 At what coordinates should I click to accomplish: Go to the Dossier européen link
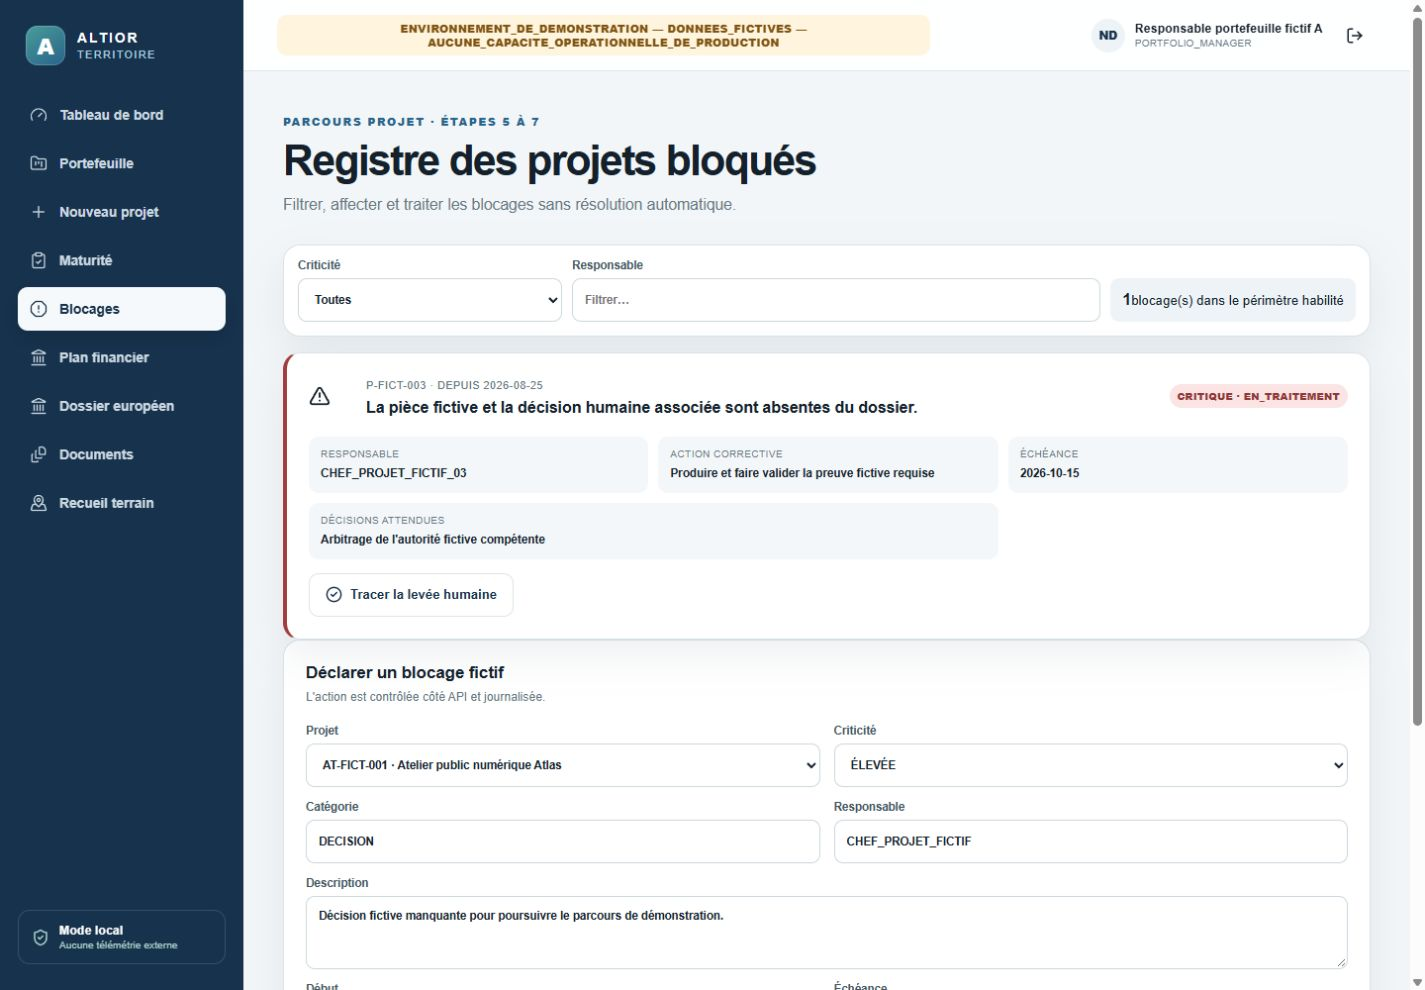pos(122,406)
